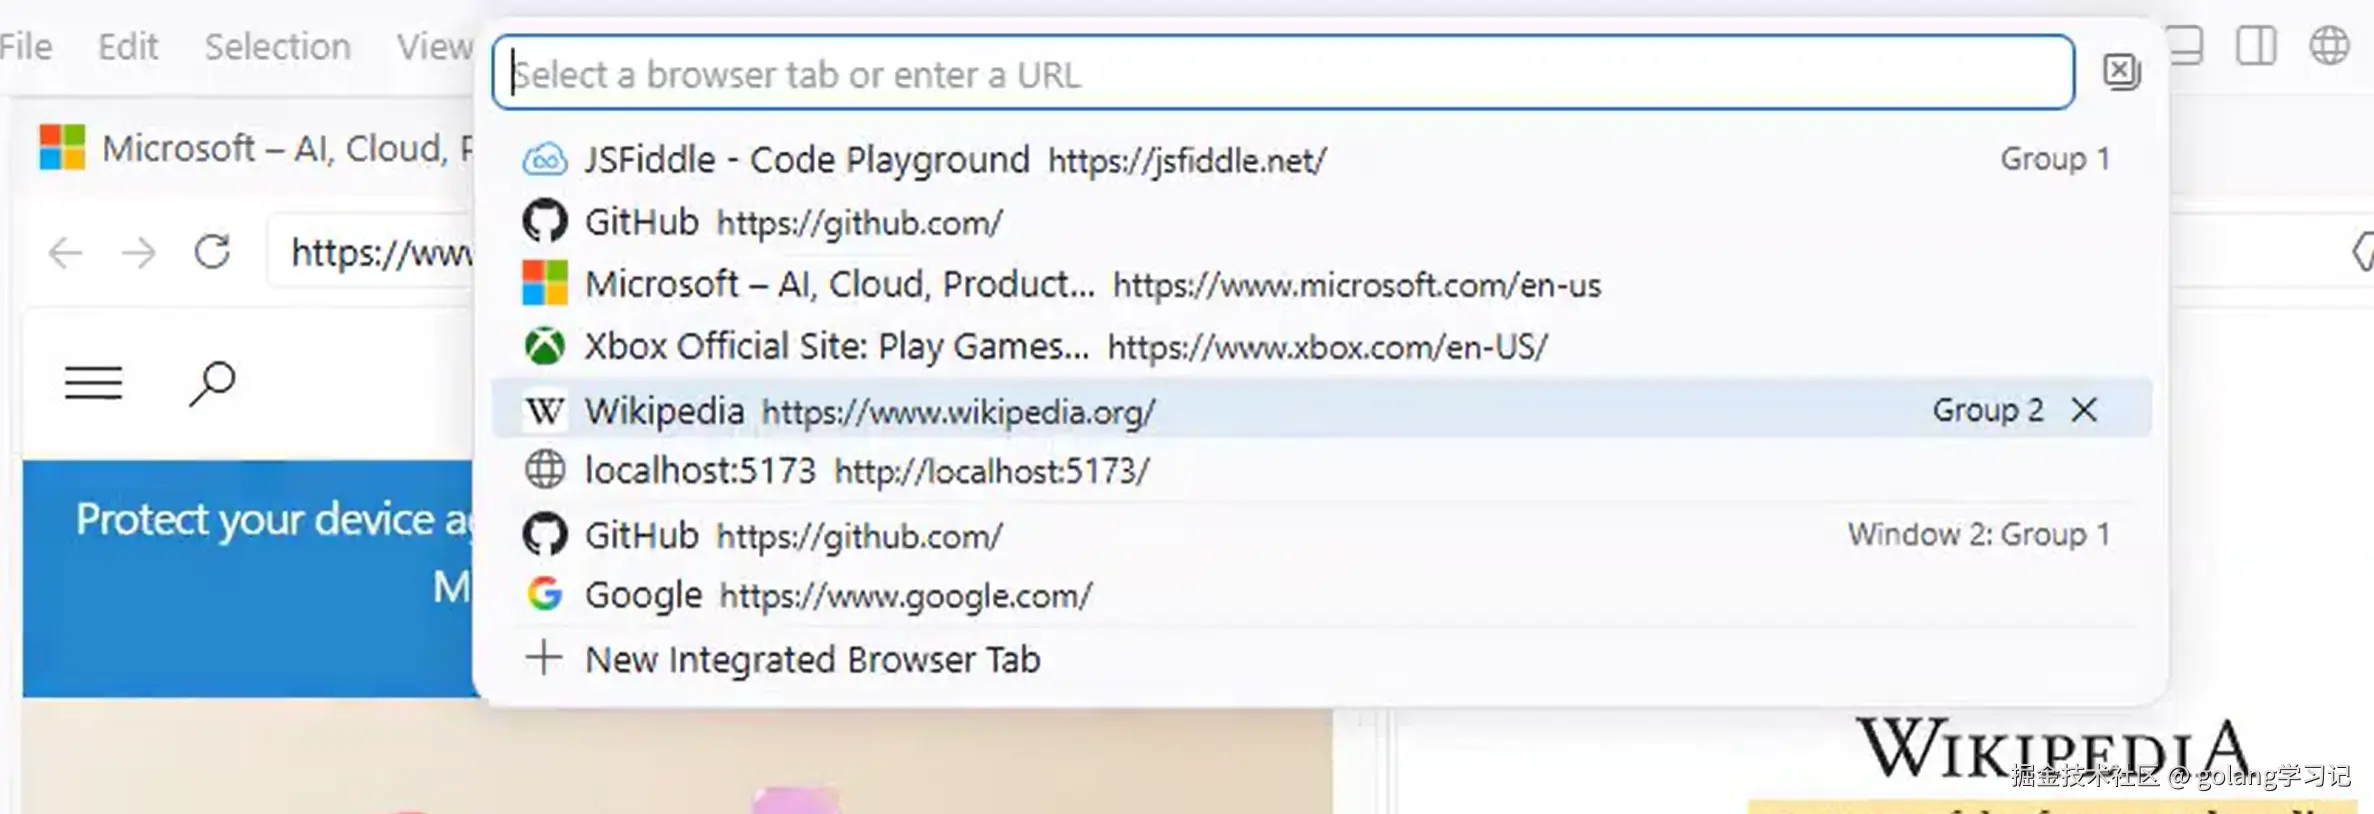Toggle the panel layout icon in title bar

coord(2187,46)
